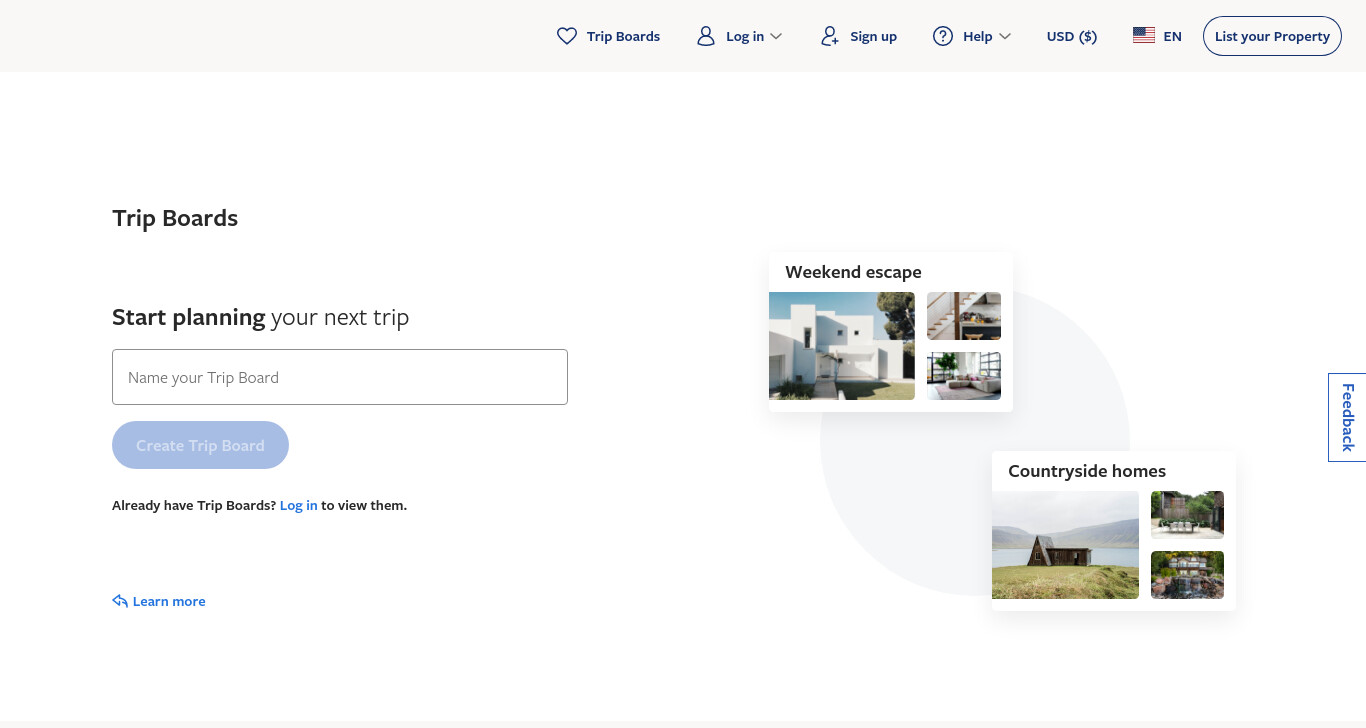Click the Trip Boards page heading
This screenshot has width=1366, height=728.
[175, 218]
